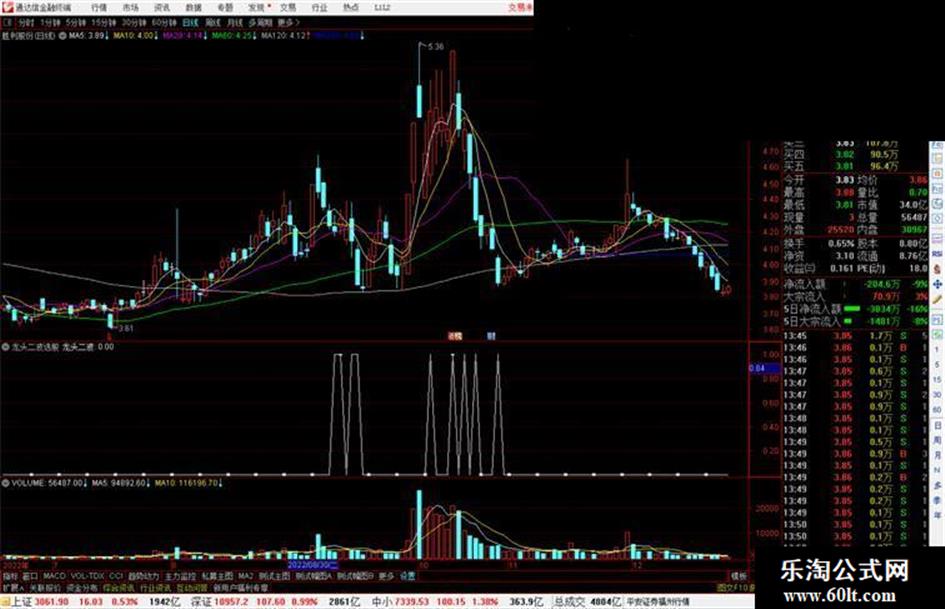
Task: Open MA10 parameter arrow on price chart
Action: click(156, 36)
